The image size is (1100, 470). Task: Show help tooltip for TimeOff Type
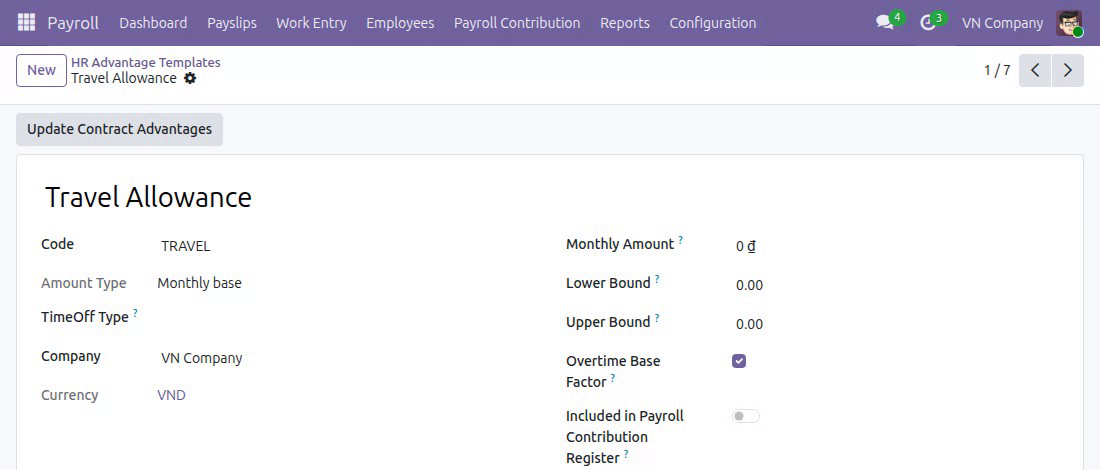tap(135, 312)
